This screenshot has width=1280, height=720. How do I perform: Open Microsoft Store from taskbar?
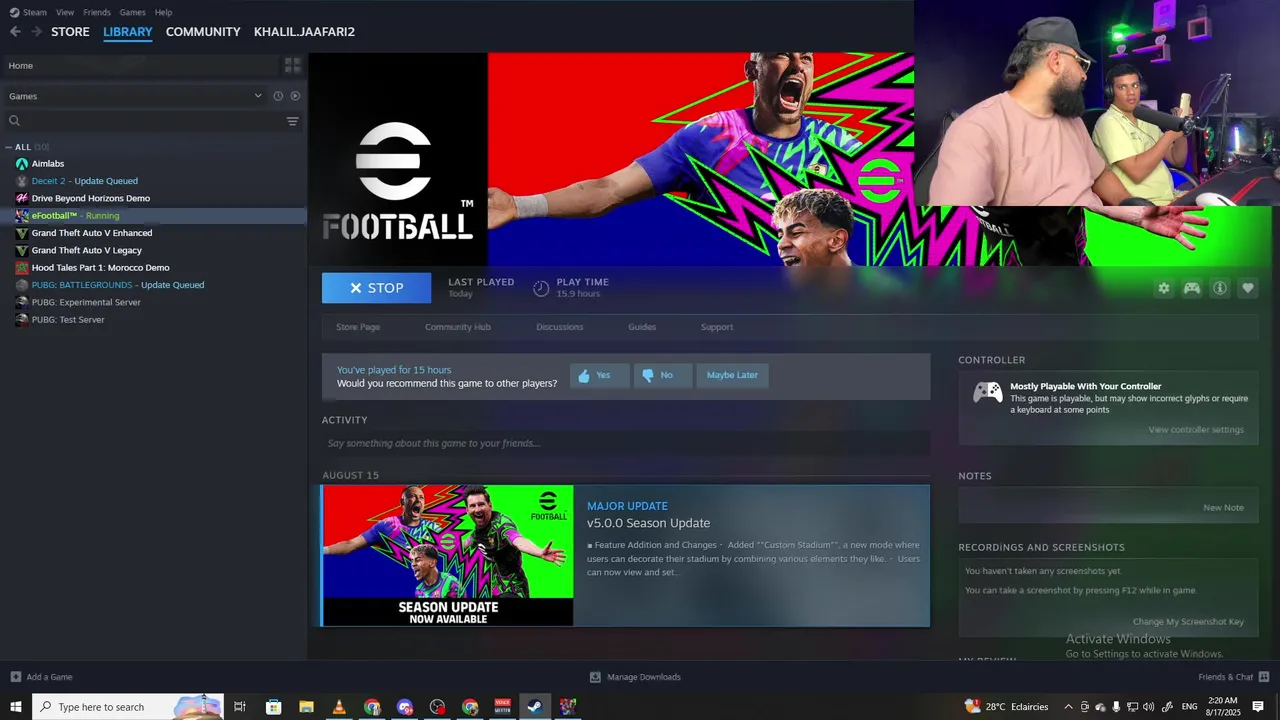(x=273, y=707)
